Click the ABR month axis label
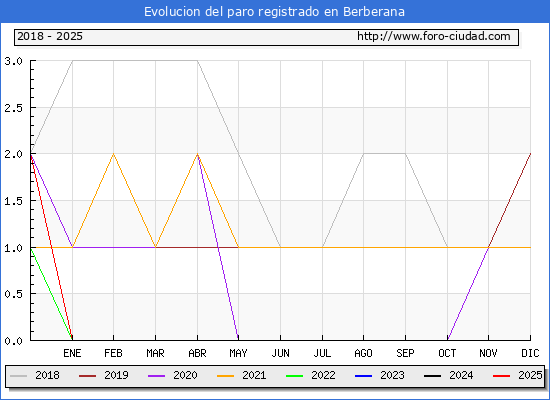The image size is (550, 400). click(x=197, y=353)
